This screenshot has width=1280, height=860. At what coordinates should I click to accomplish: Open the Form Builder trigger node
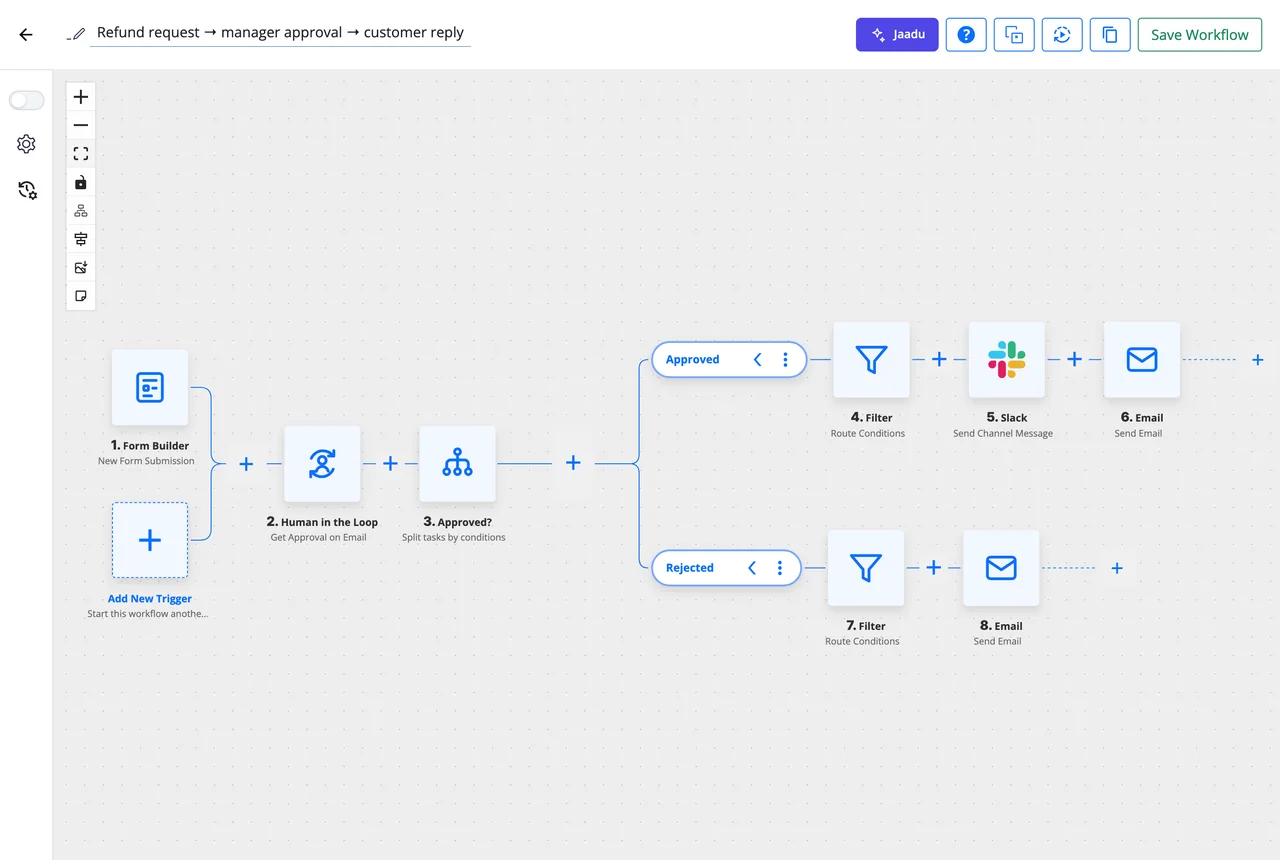150,387
